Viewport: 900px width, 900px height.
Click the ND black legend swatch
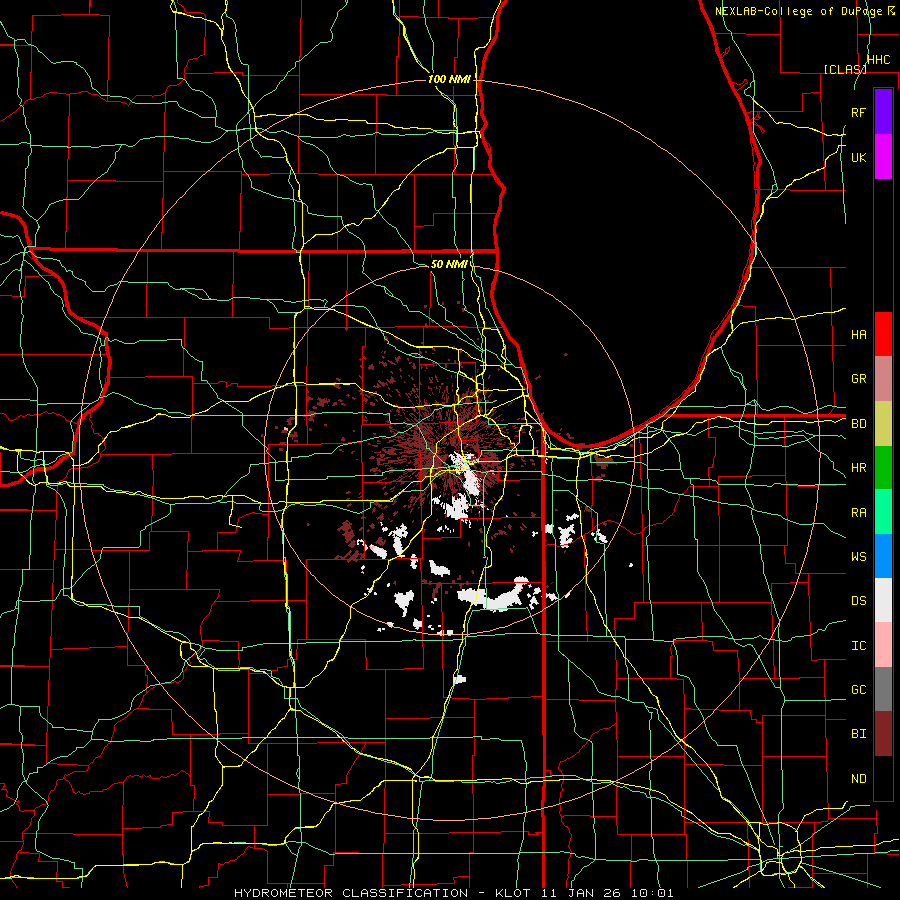click(x=883, y=778)
